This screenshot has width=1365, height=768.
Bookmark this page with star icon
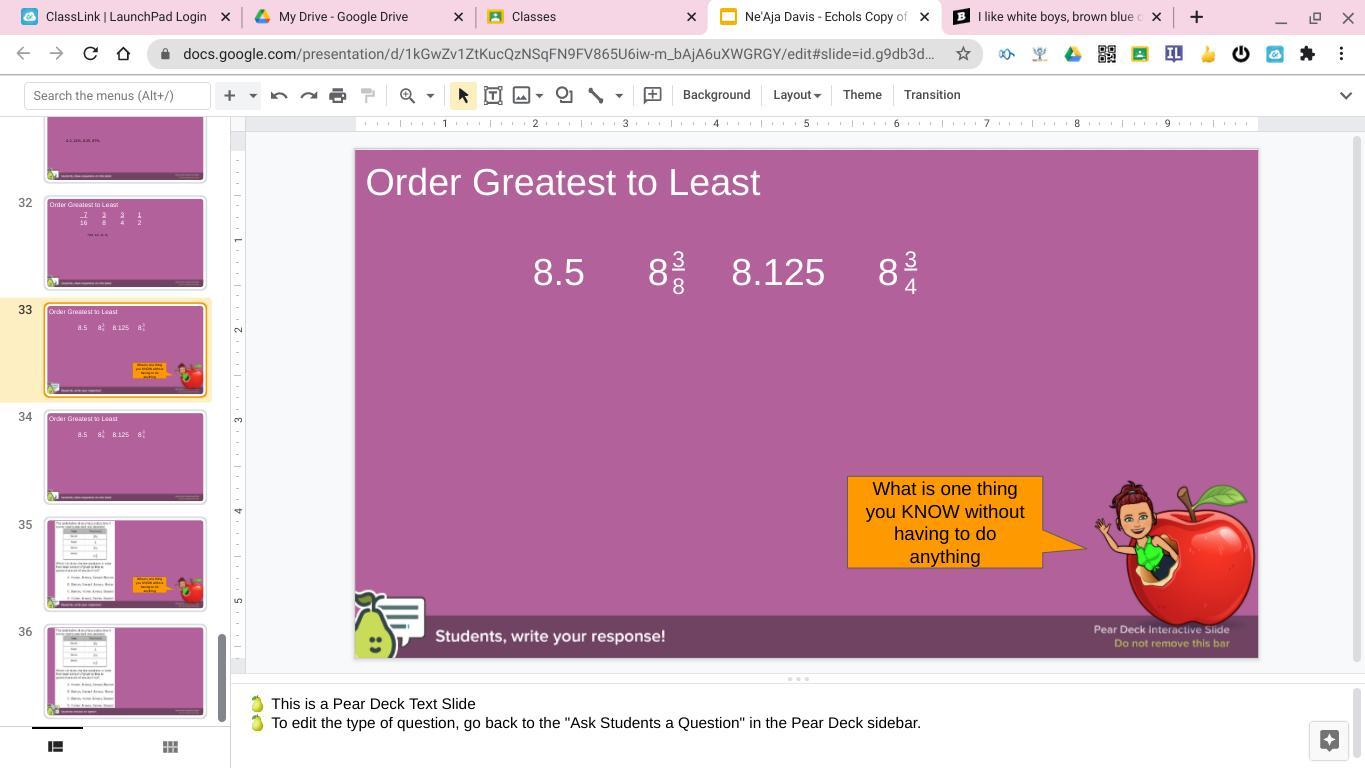tap(963, 54)
